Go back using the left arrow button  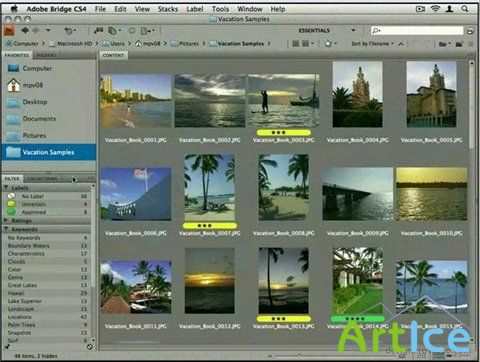pos(25,30)
